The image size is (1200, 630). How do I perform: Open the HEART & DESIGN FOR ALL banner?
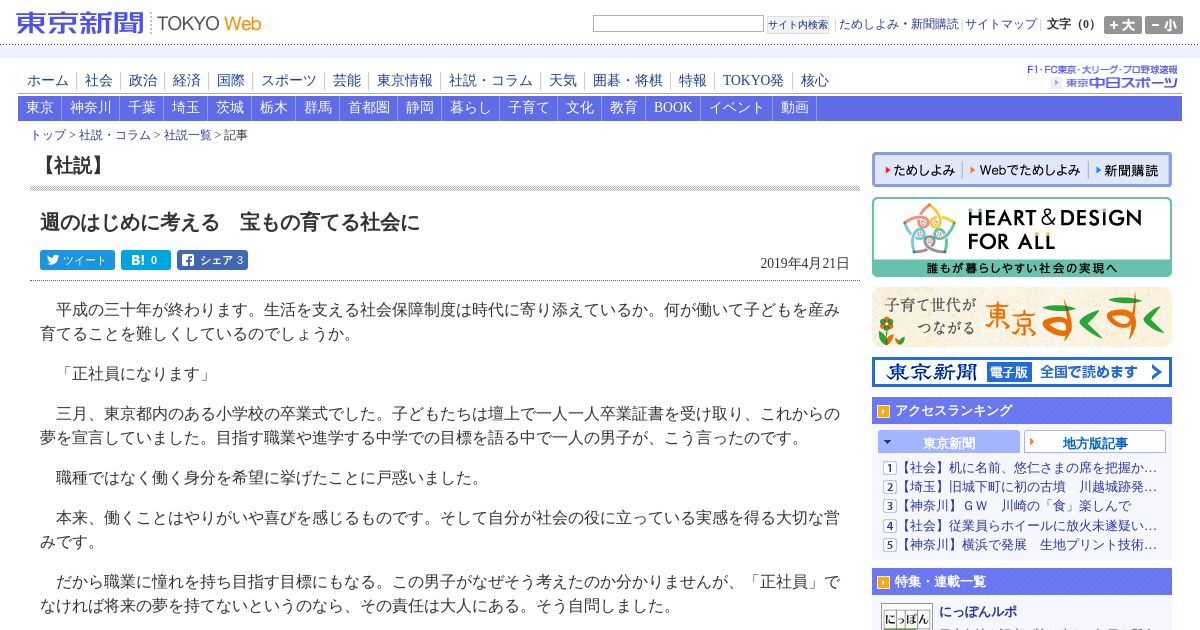click(x=1022, y=237)
